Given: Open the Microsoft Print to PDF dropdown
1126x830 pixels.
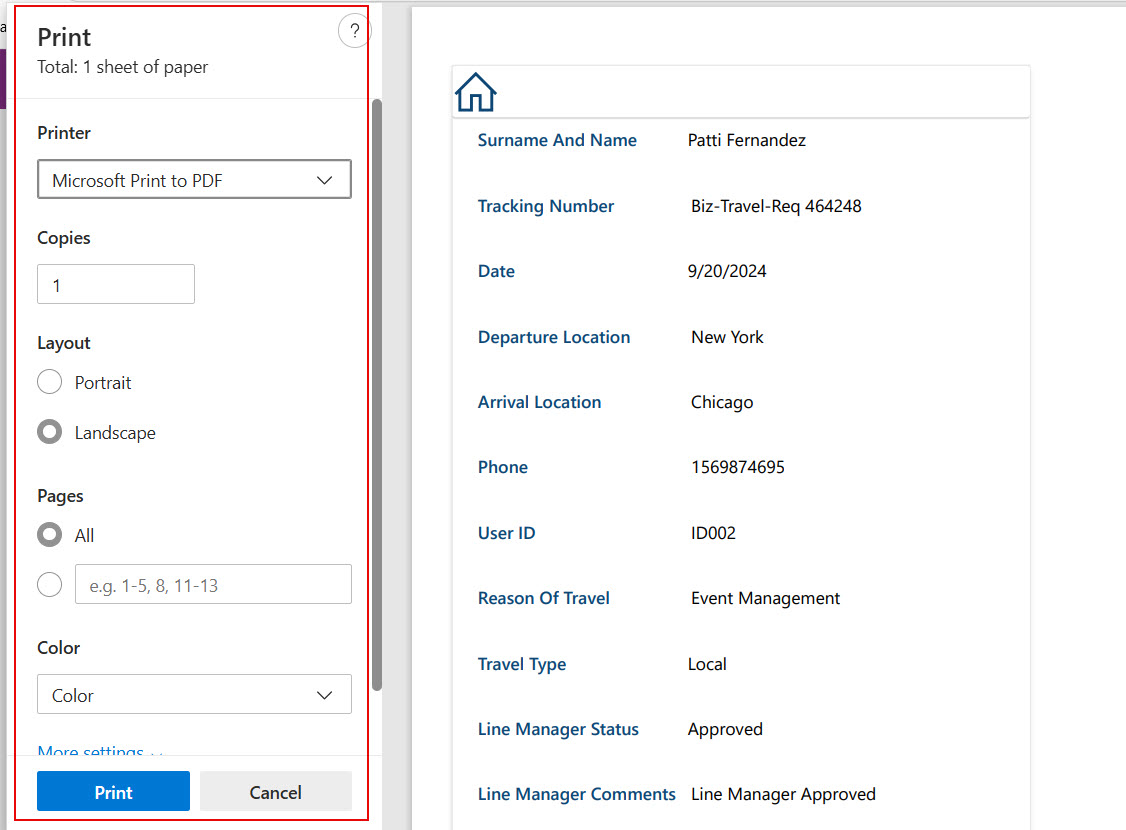Looking at the screenshot, I should 194,179.
